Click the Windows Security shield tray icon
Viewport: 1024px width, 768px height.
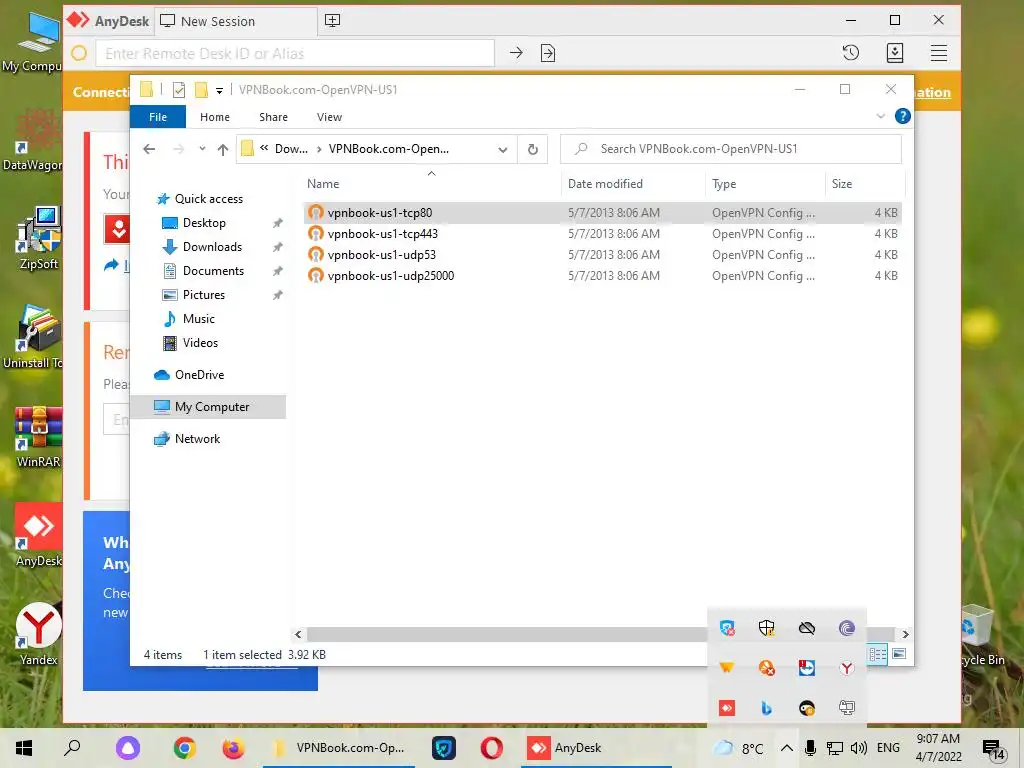(x=767, y=628)
